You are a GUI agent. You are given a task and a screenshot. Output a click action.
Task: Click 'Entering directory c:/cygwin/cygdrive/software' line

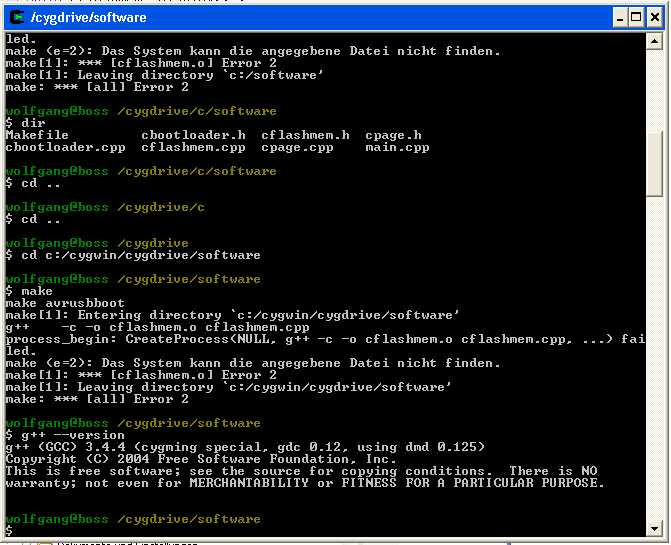pyautogui.click(x=232, y=315)
